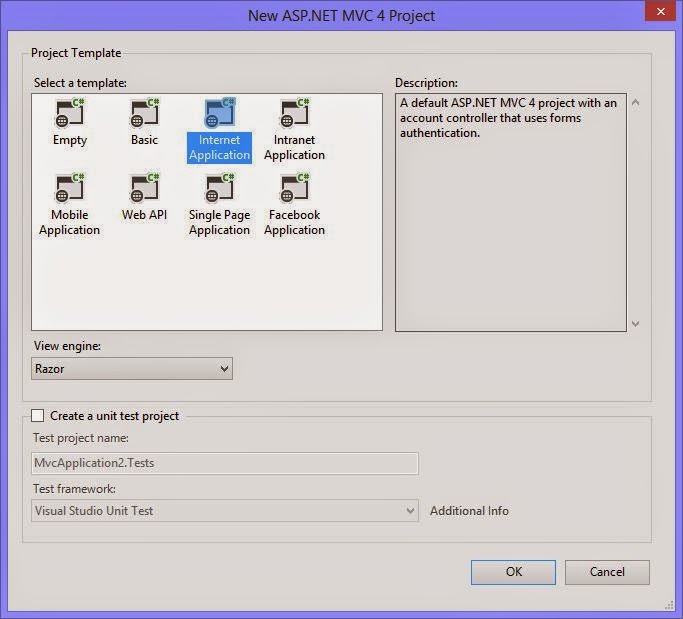
Task: Choose the Basic template icon
Action: click(145, 113)
